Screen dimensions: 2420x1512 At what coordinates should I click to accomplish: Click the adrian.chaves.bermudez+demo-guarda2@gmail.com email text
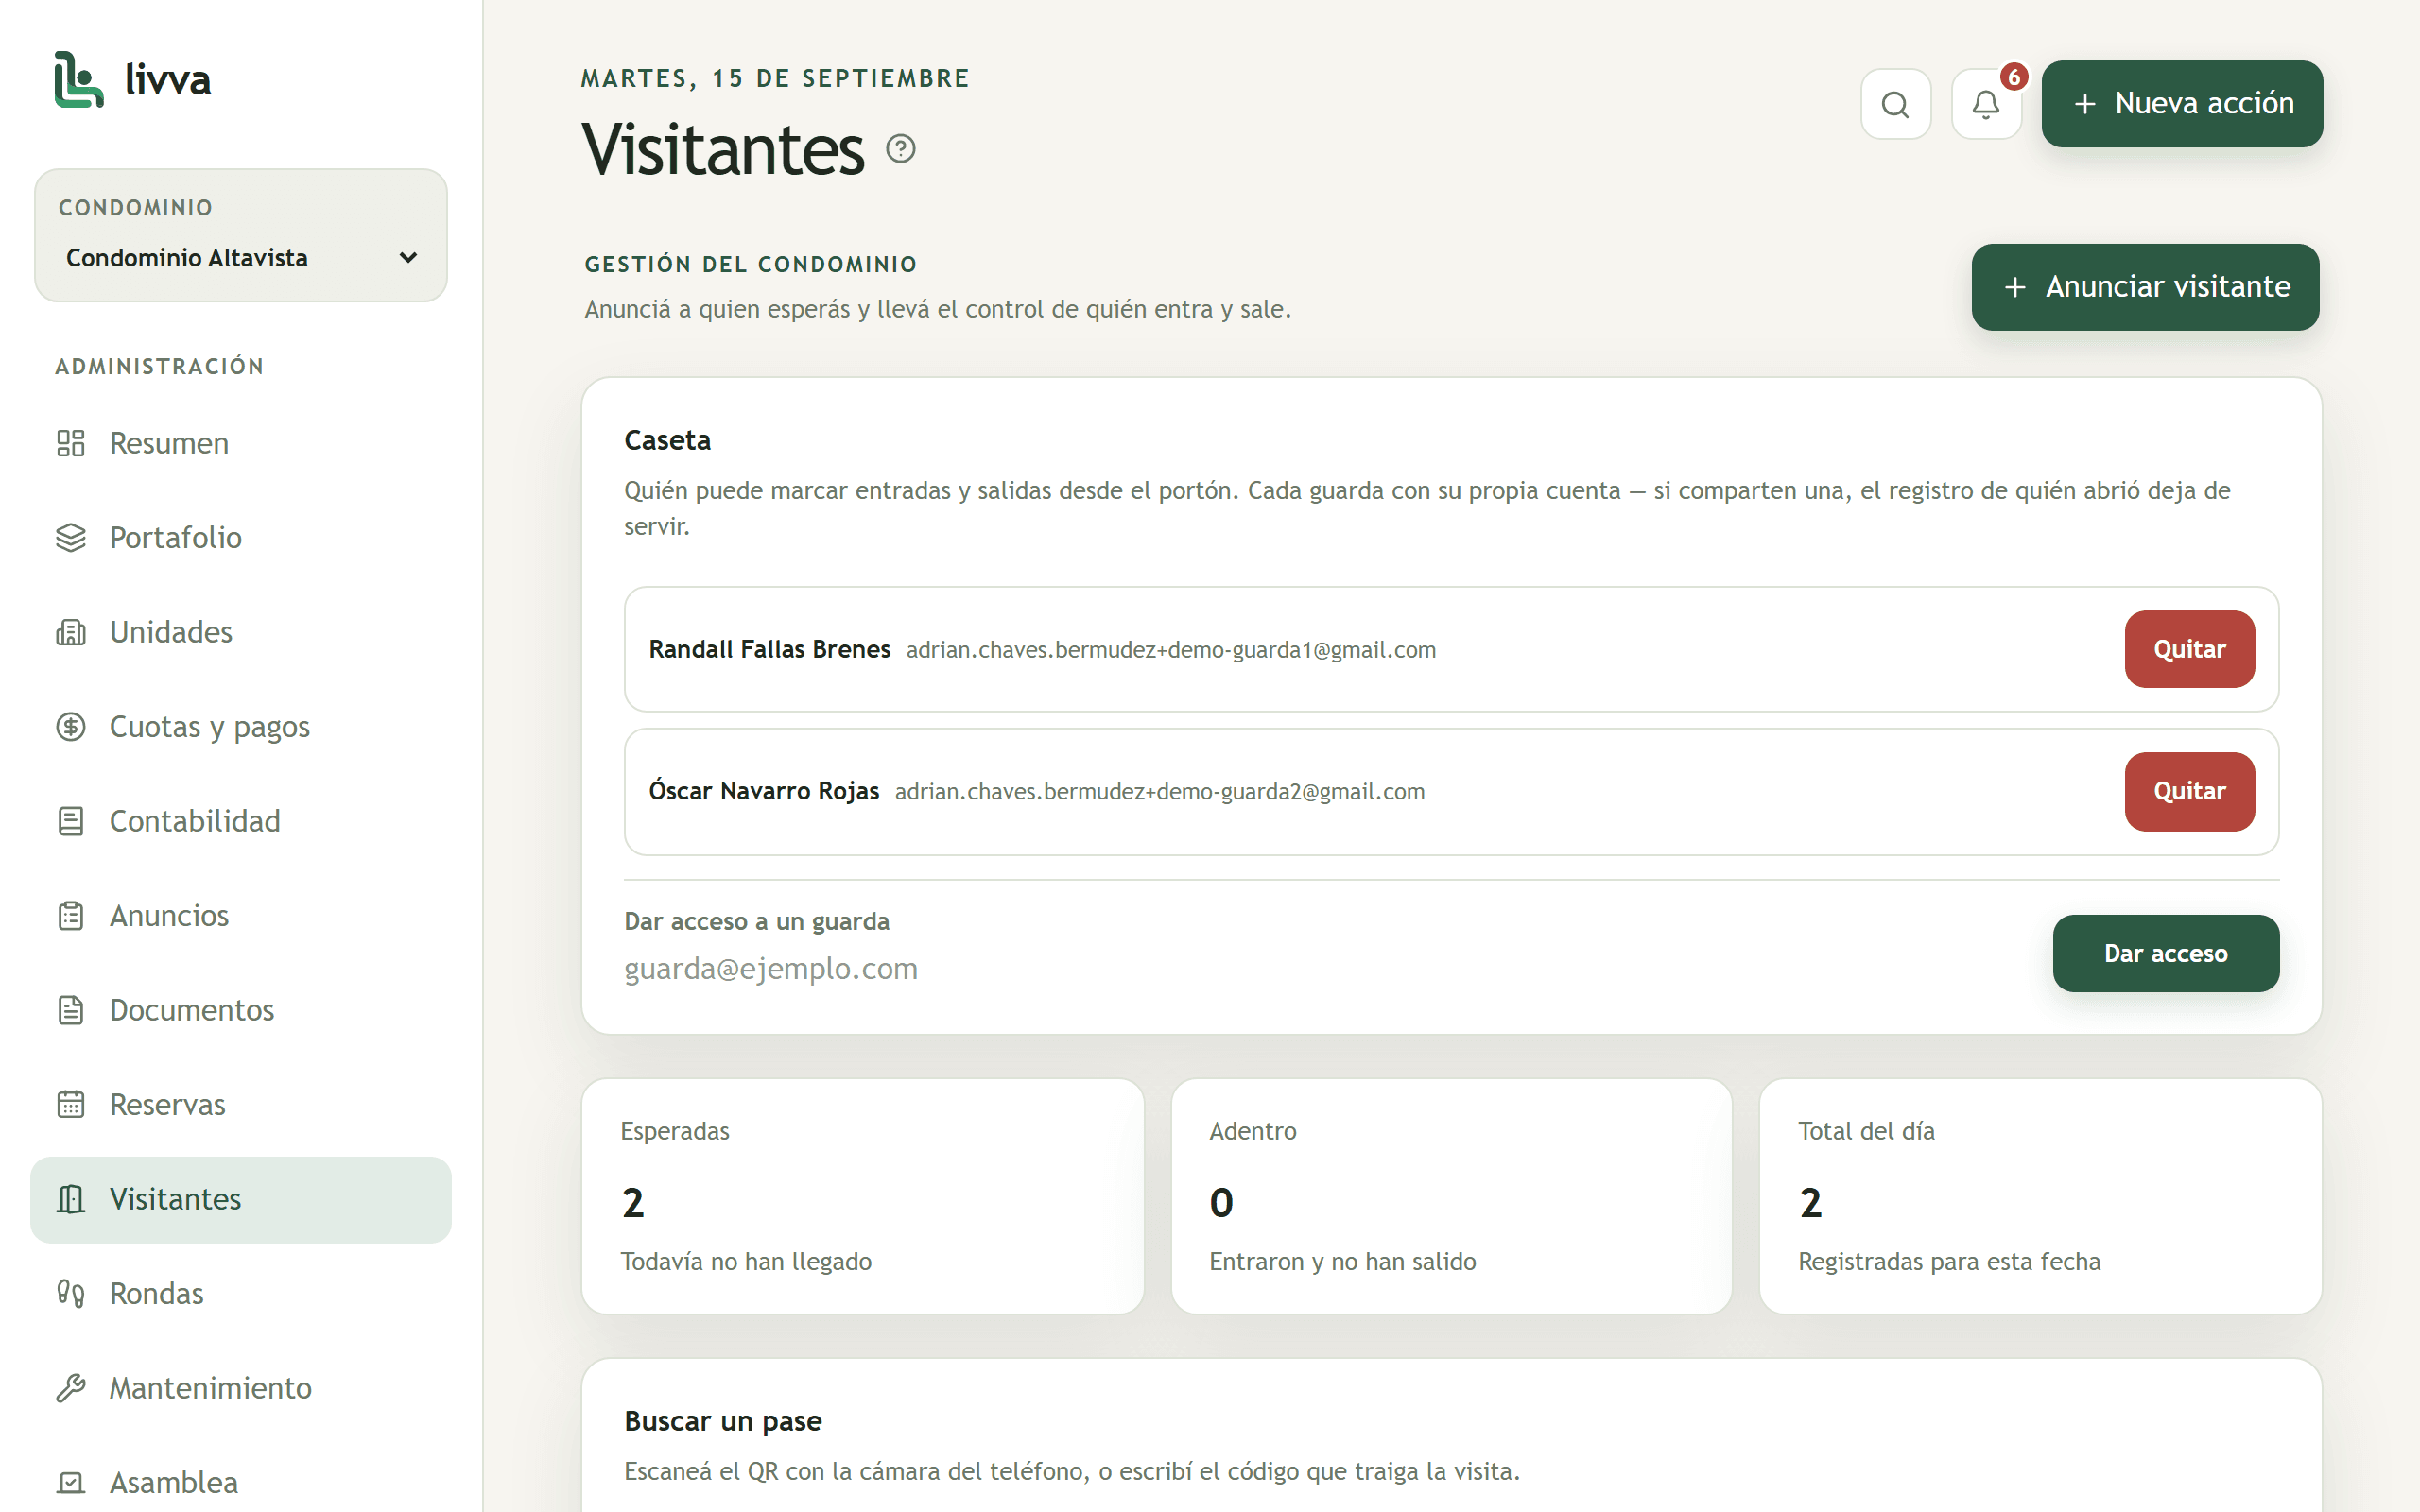tap(1160, 792)
